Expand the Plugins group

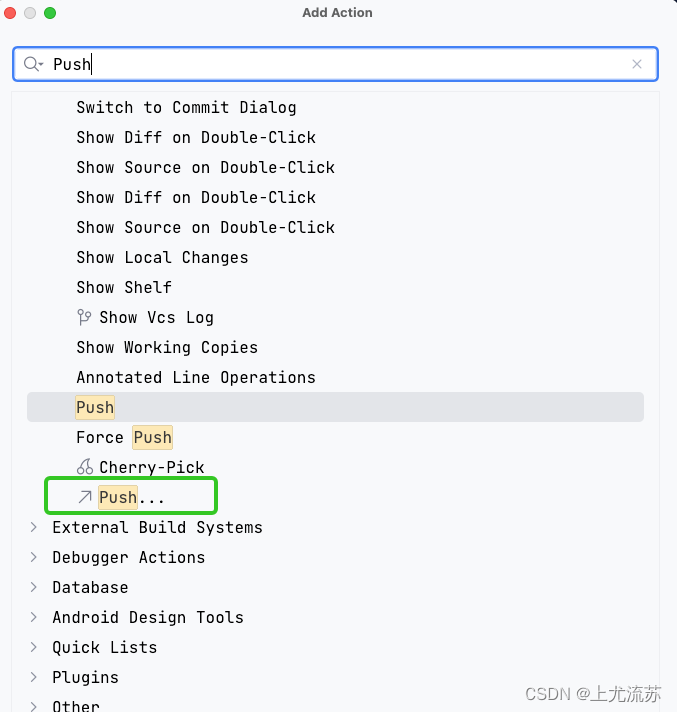point(33,677)
